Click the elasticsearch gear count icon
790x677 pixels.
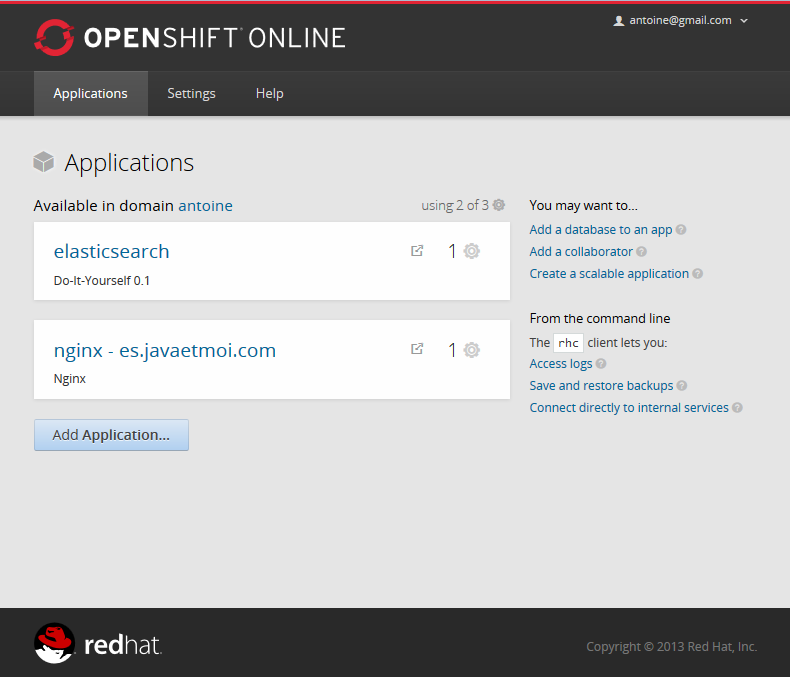pos(471,251)
